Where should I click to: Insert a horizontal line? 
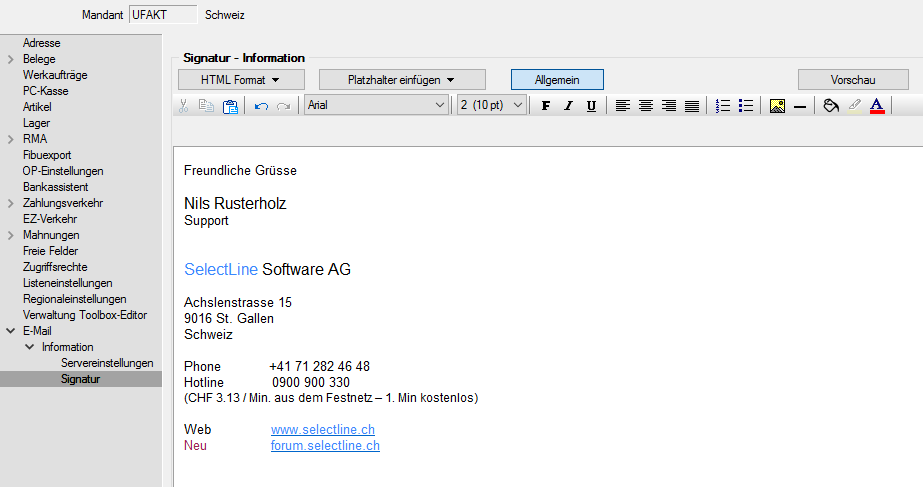coord(800,107)
